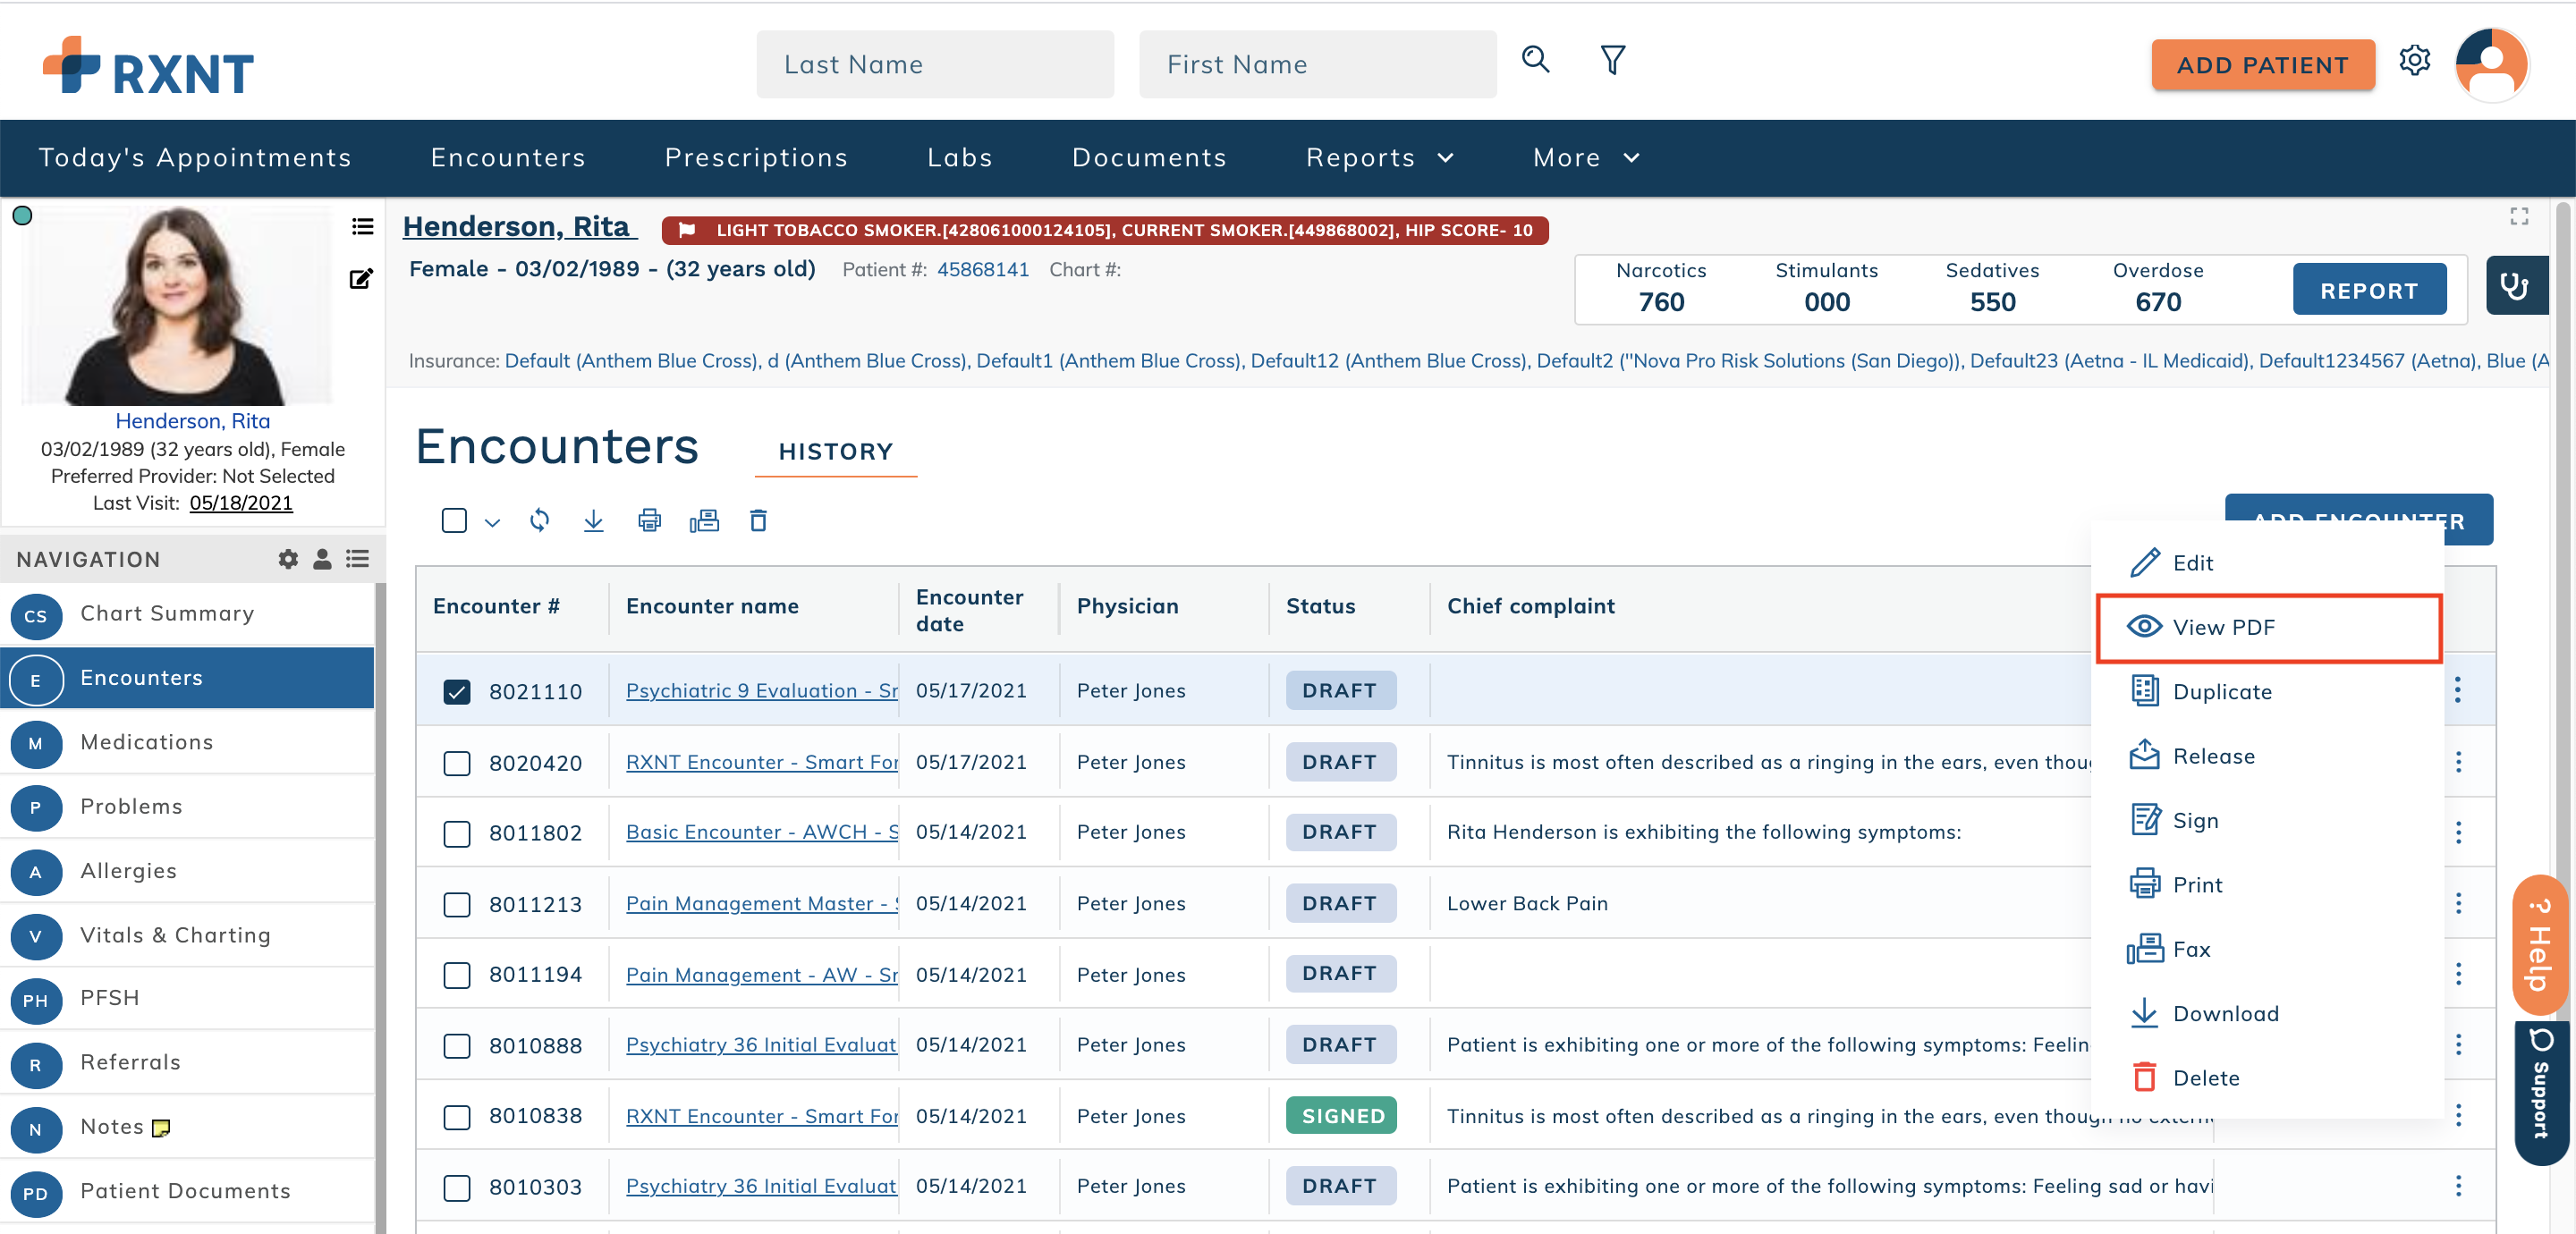Click the REPORT button
2576x1234 pixels.
(x=2369, y=290)
